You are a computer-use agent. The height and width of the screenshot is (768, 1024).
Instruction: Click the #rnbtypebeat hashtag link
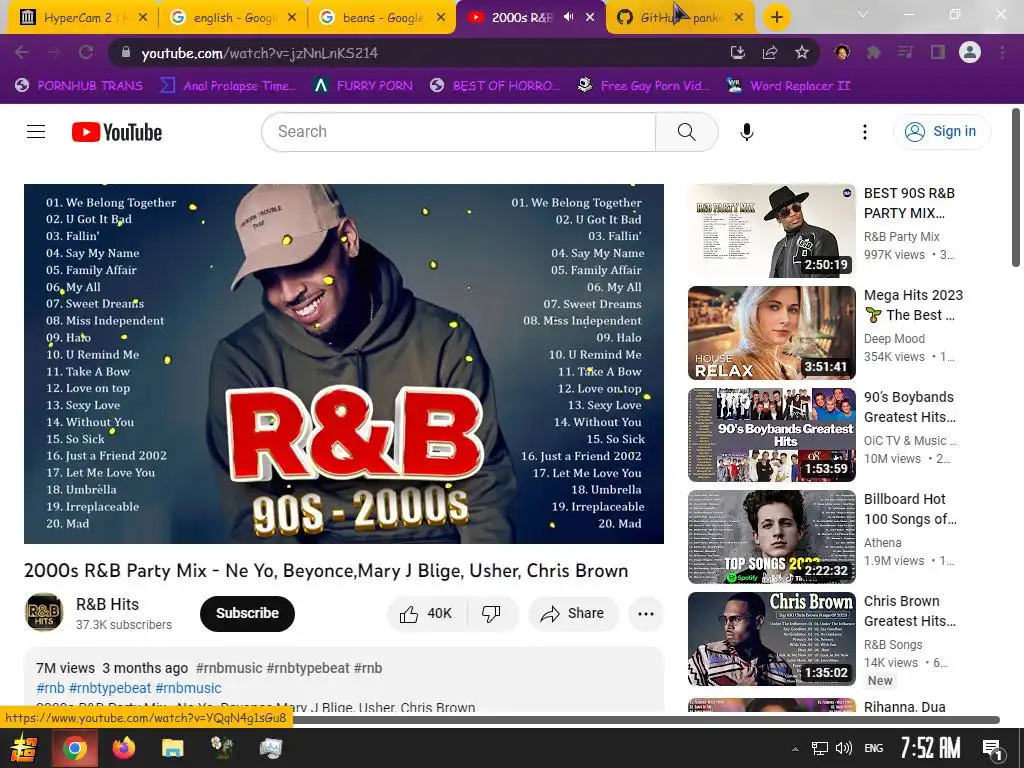coord(110,688)
